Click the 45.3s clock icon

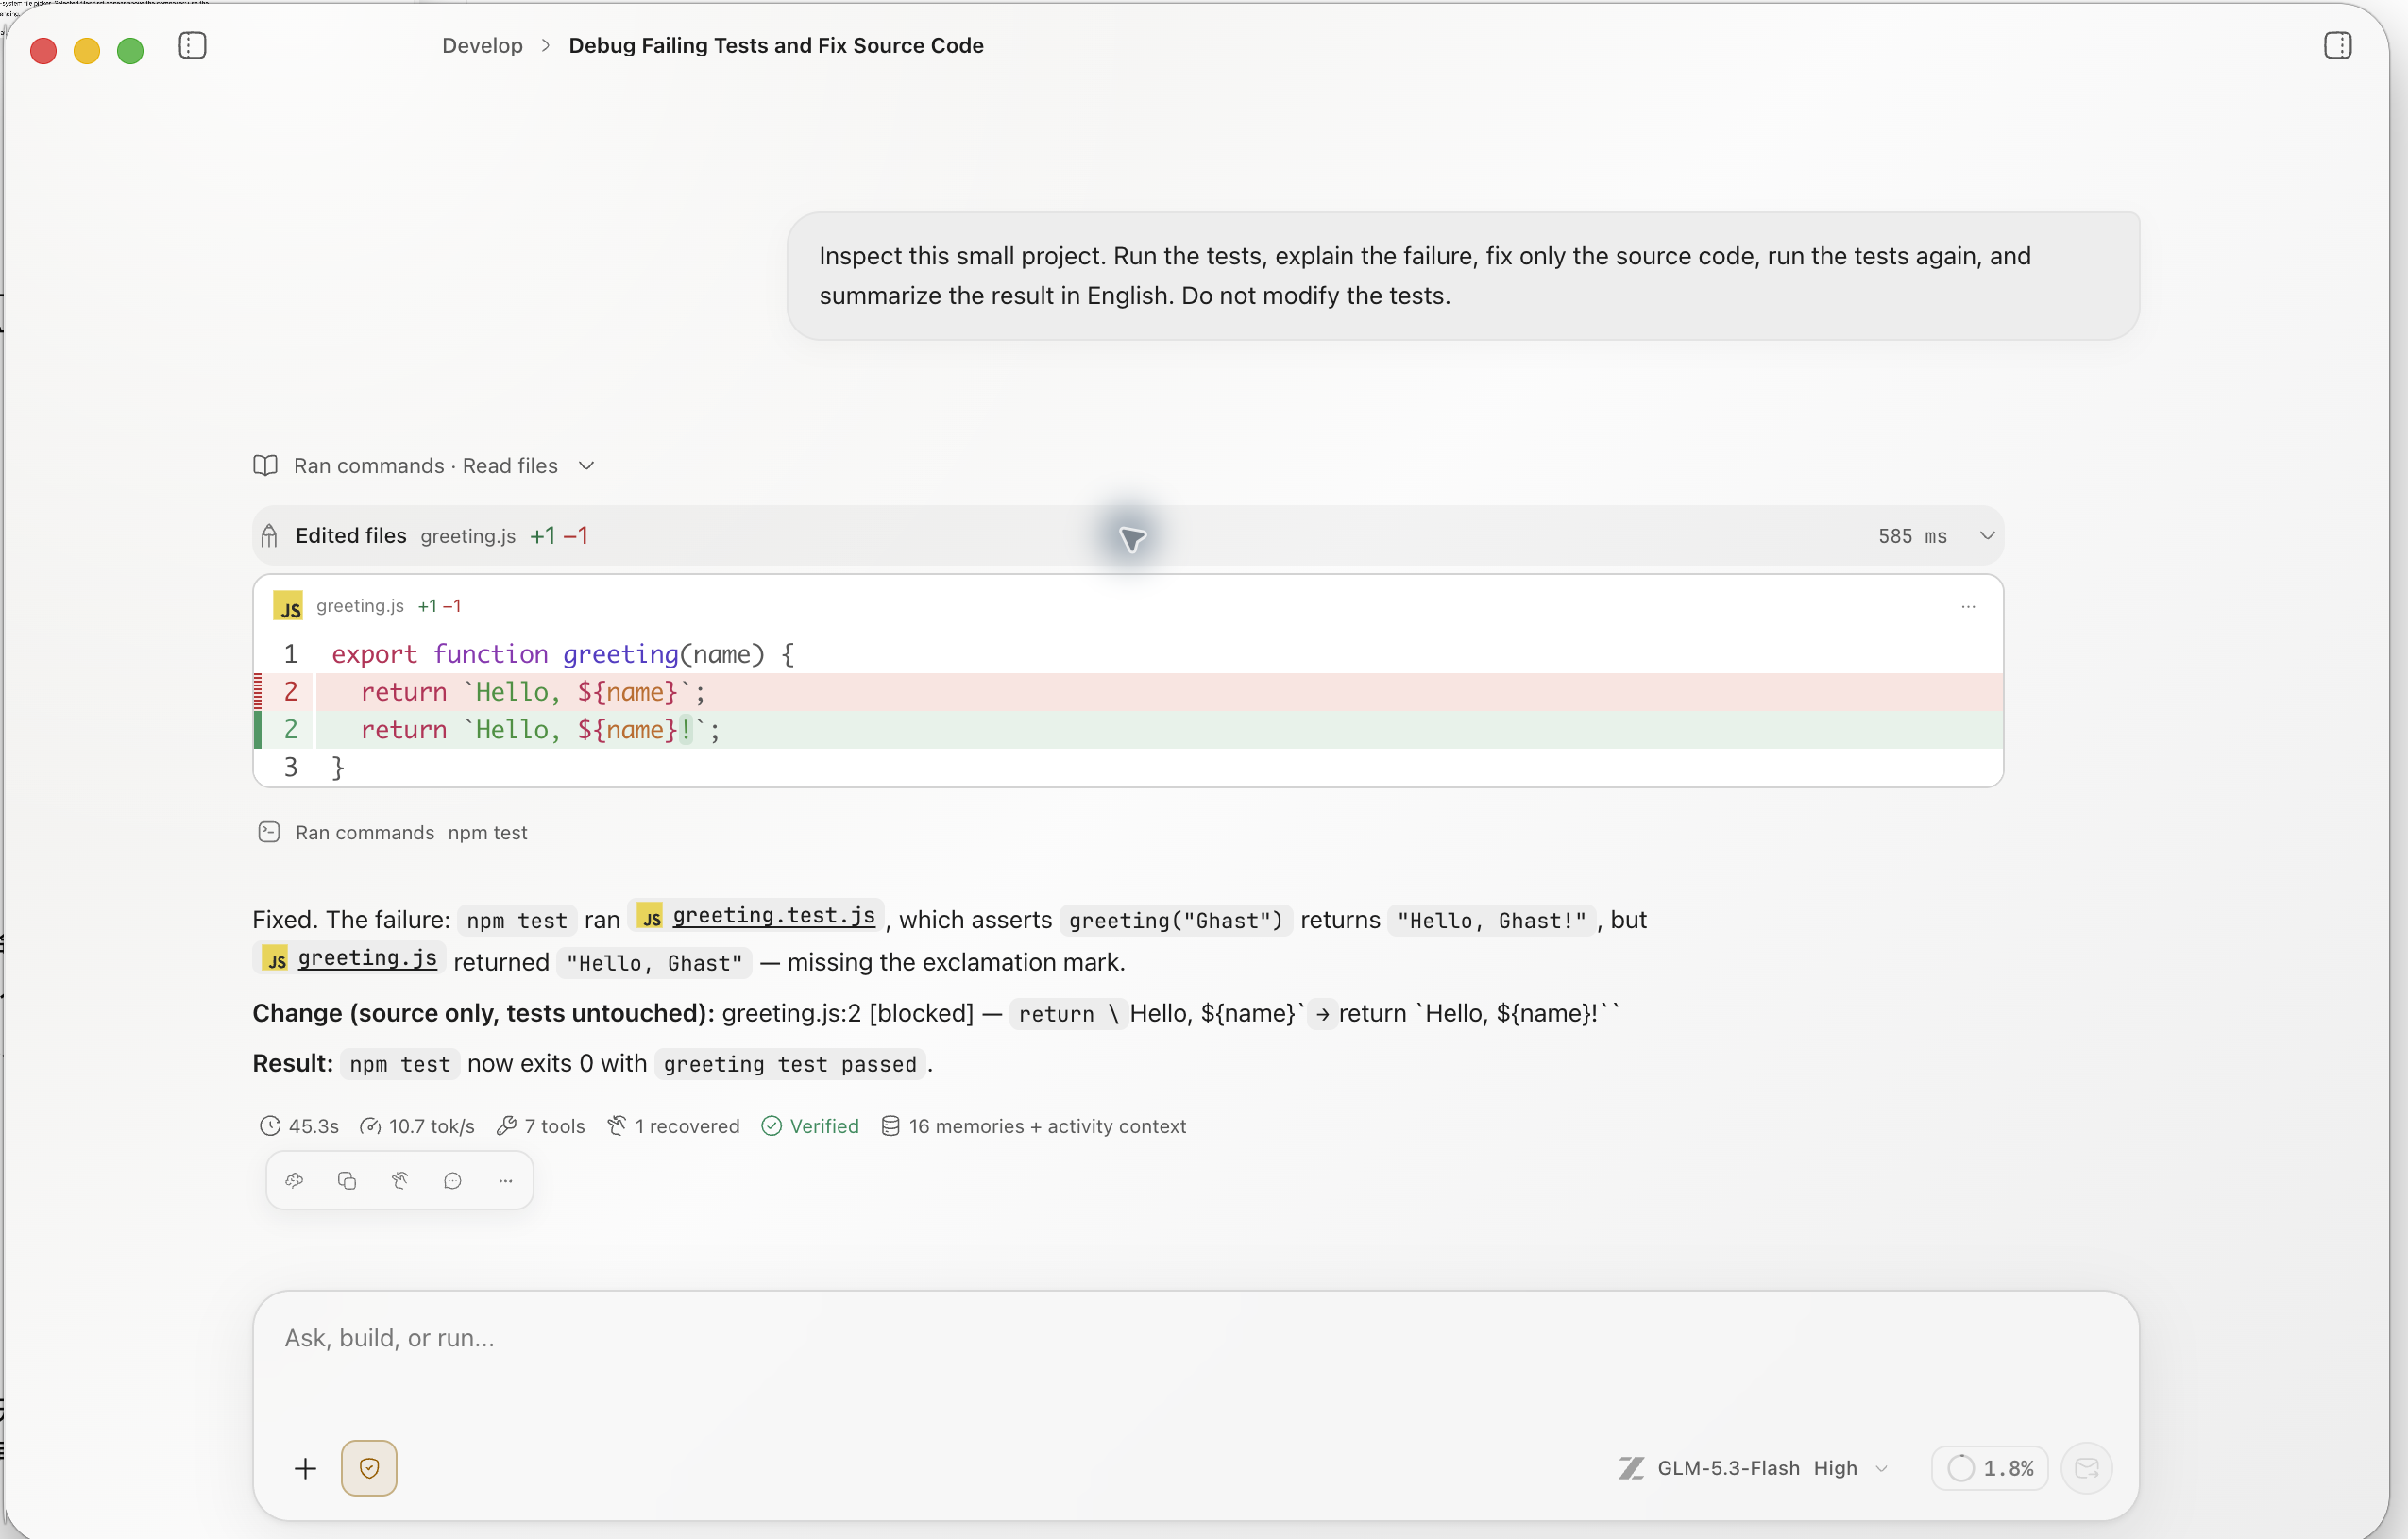(269, 1126)
